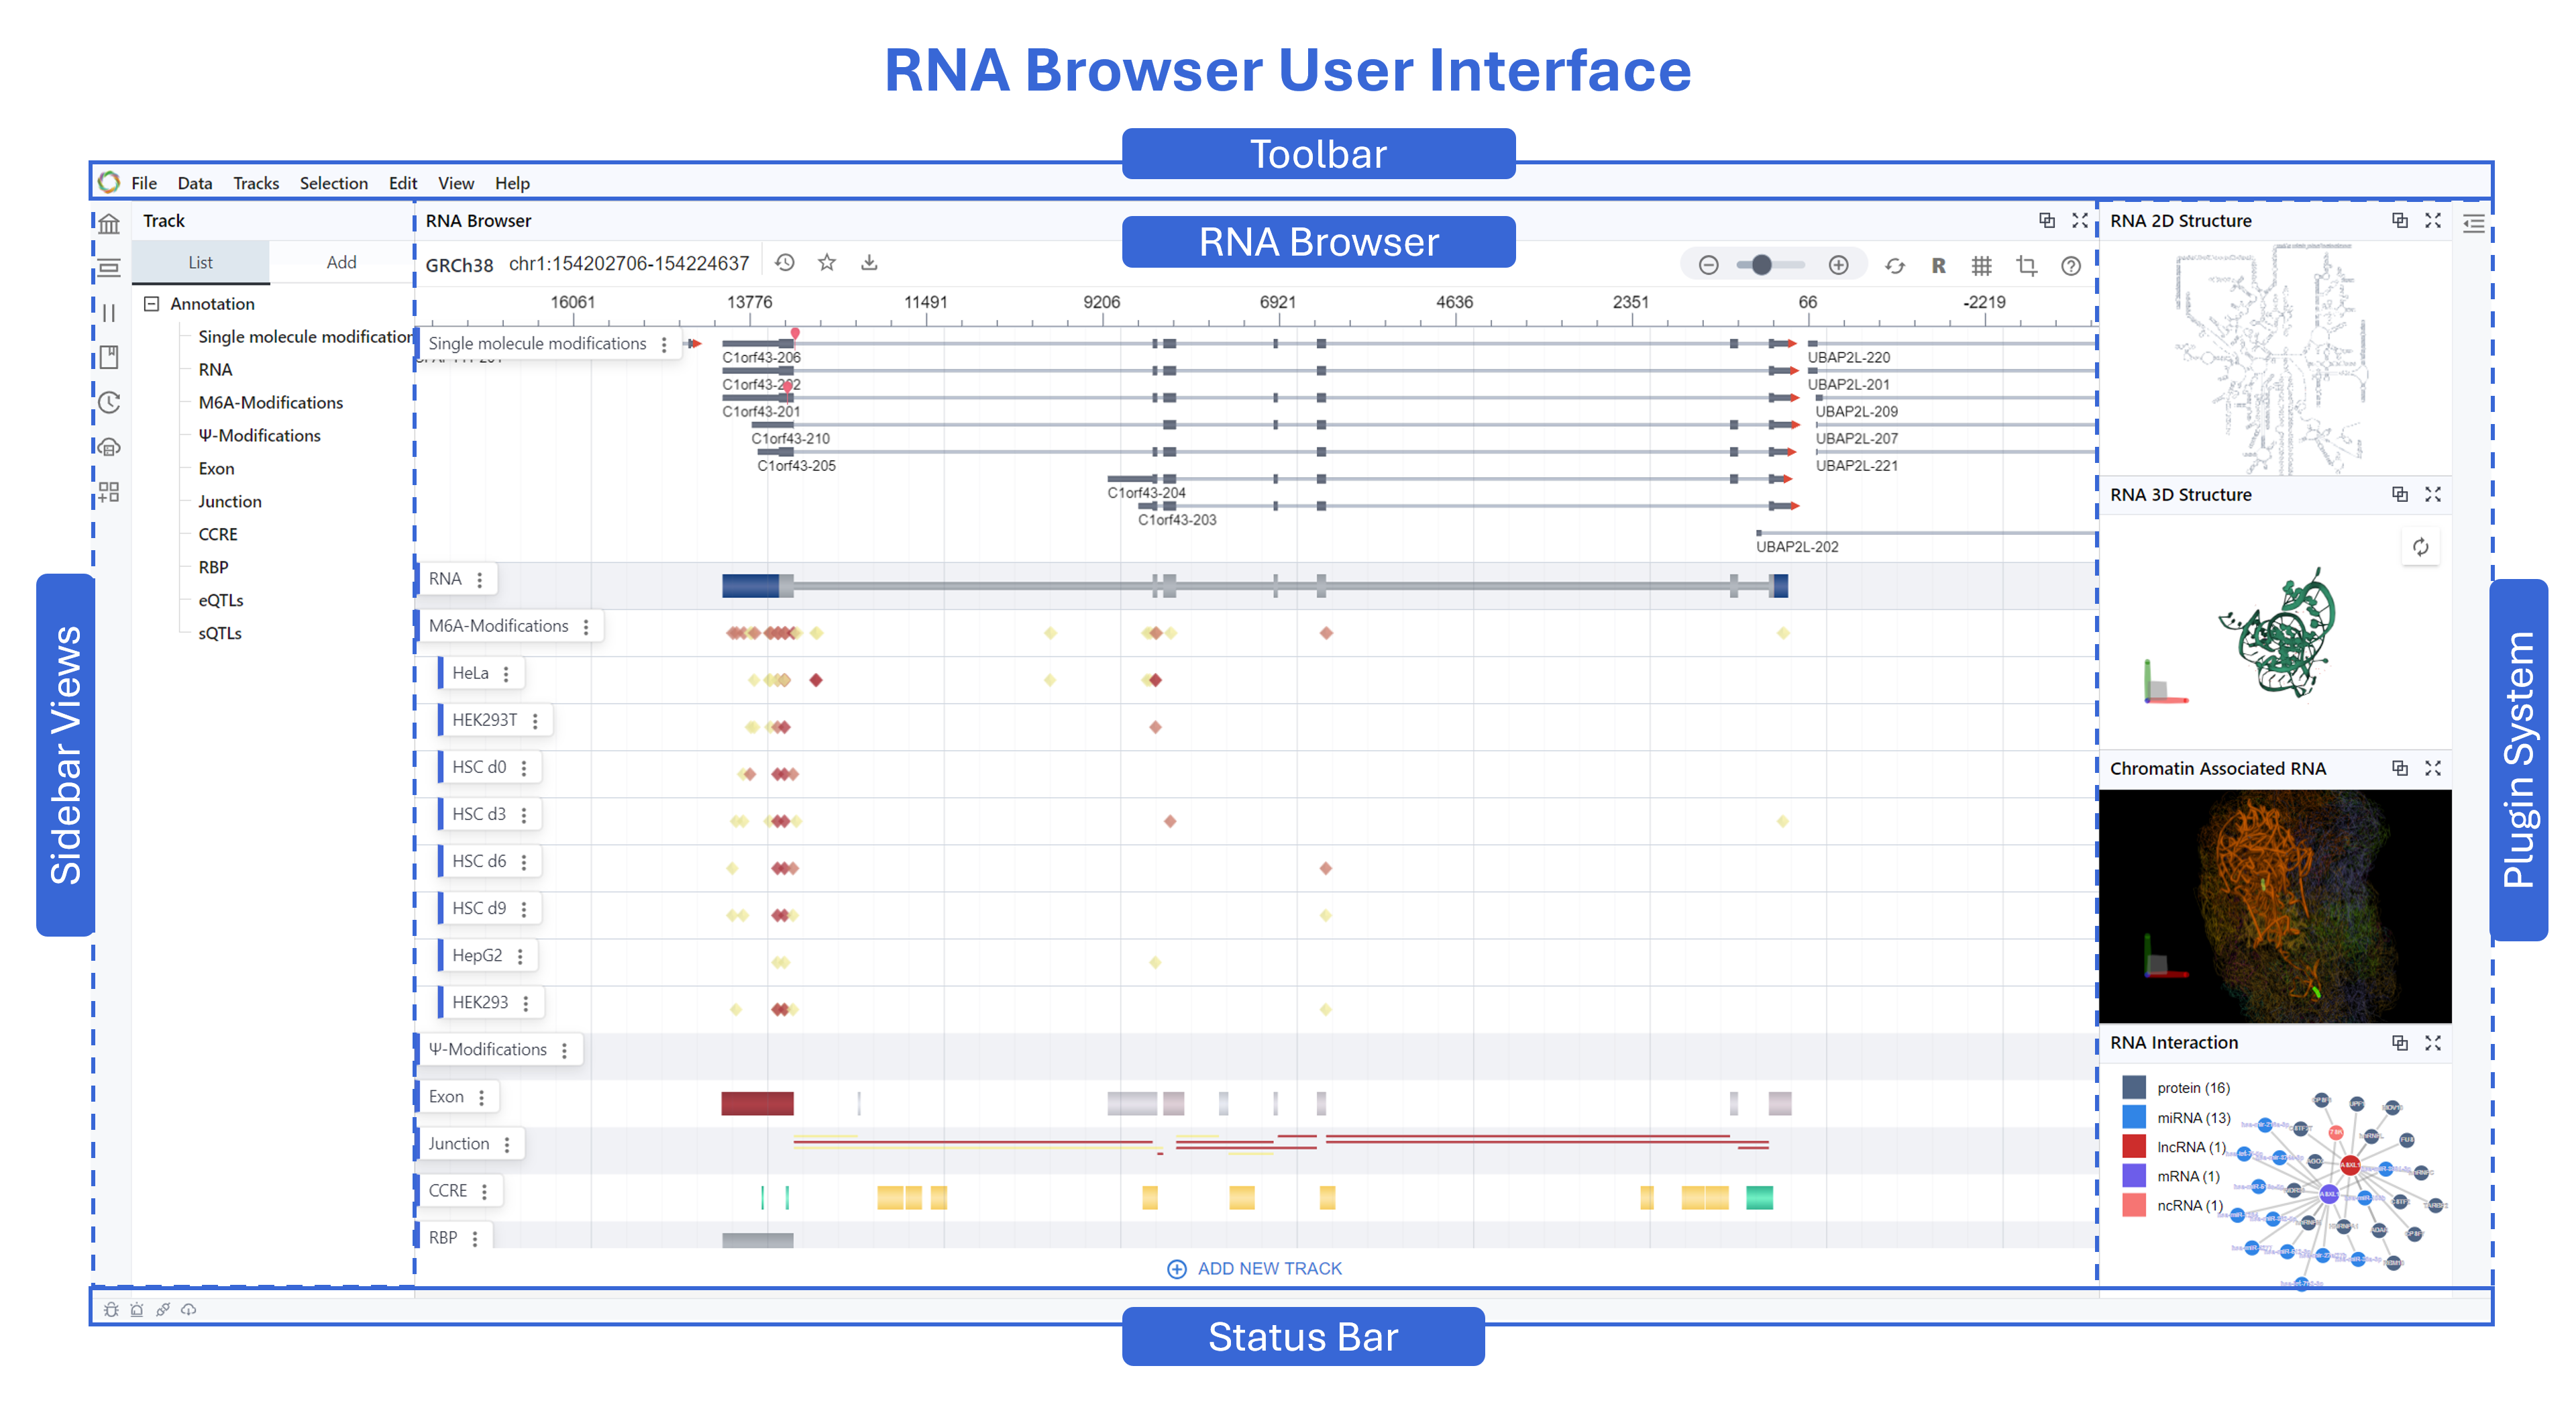The width and height of the screenshot is (2576, 1415).
Task: Click the zoom level slider handle
Action: click(x=1762, y=265)
